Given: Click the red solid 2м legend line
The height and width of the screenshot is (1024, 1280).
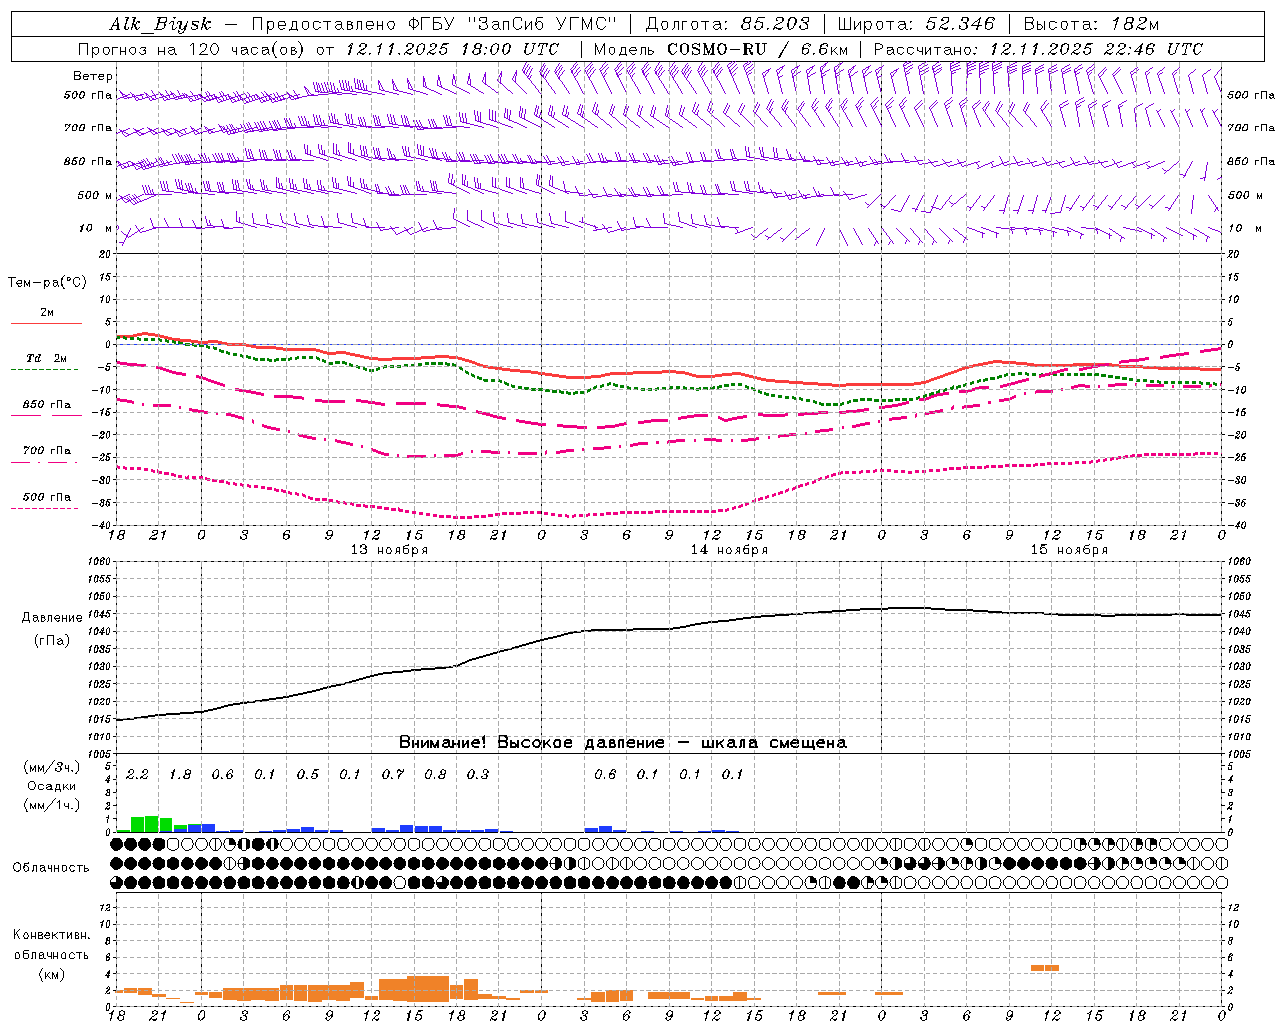Looking at the screenshot, I should 46,323.
